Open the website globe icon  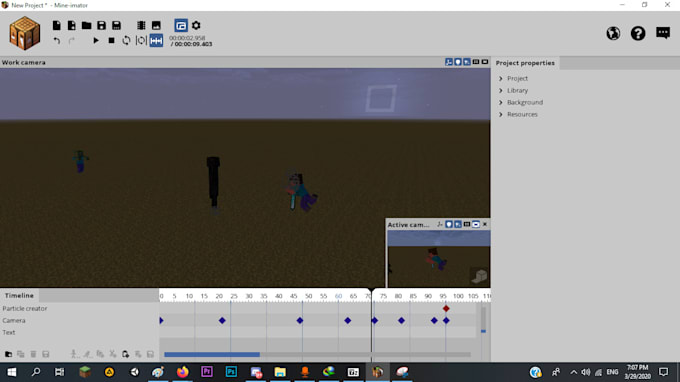613,33
